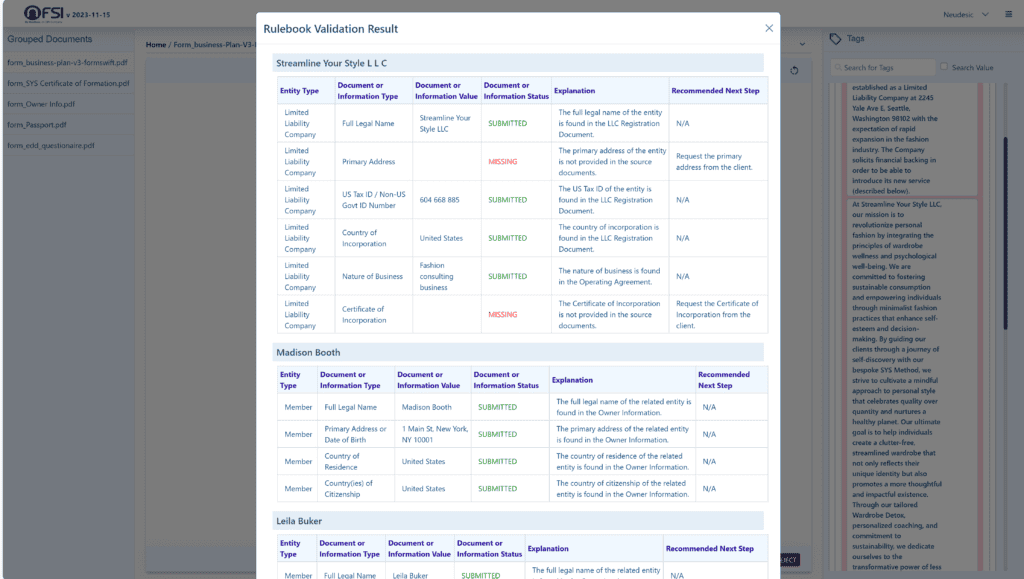Open form_edd_questionaire.pdf document

click(x=50, y=146)
